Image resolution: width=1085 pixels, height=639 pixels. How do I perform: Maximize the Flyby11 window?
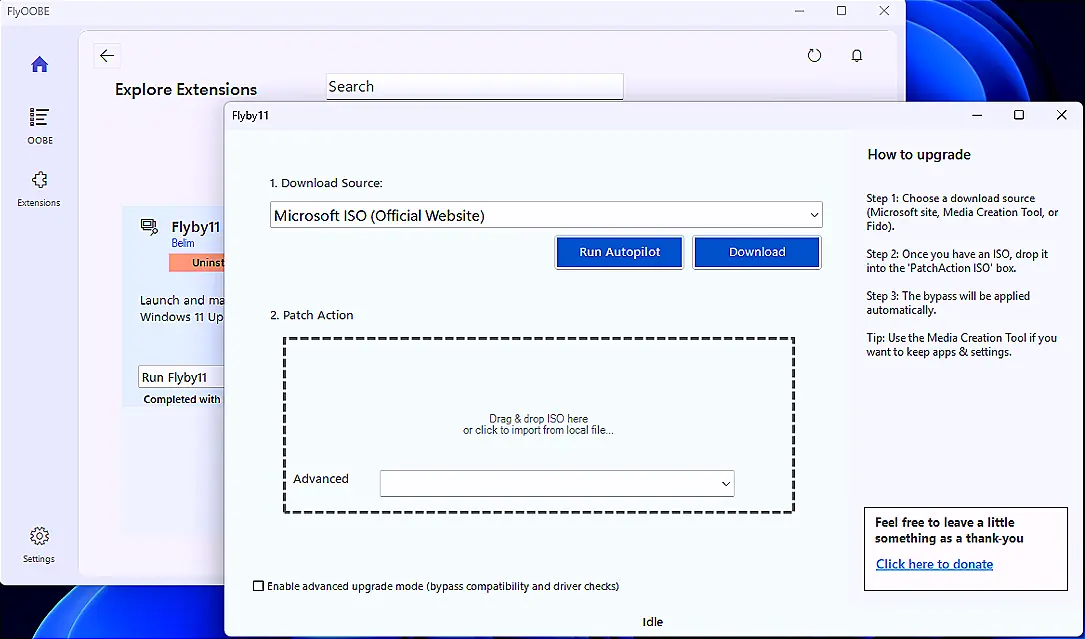pyautogui.click(x=1018, y=115)
